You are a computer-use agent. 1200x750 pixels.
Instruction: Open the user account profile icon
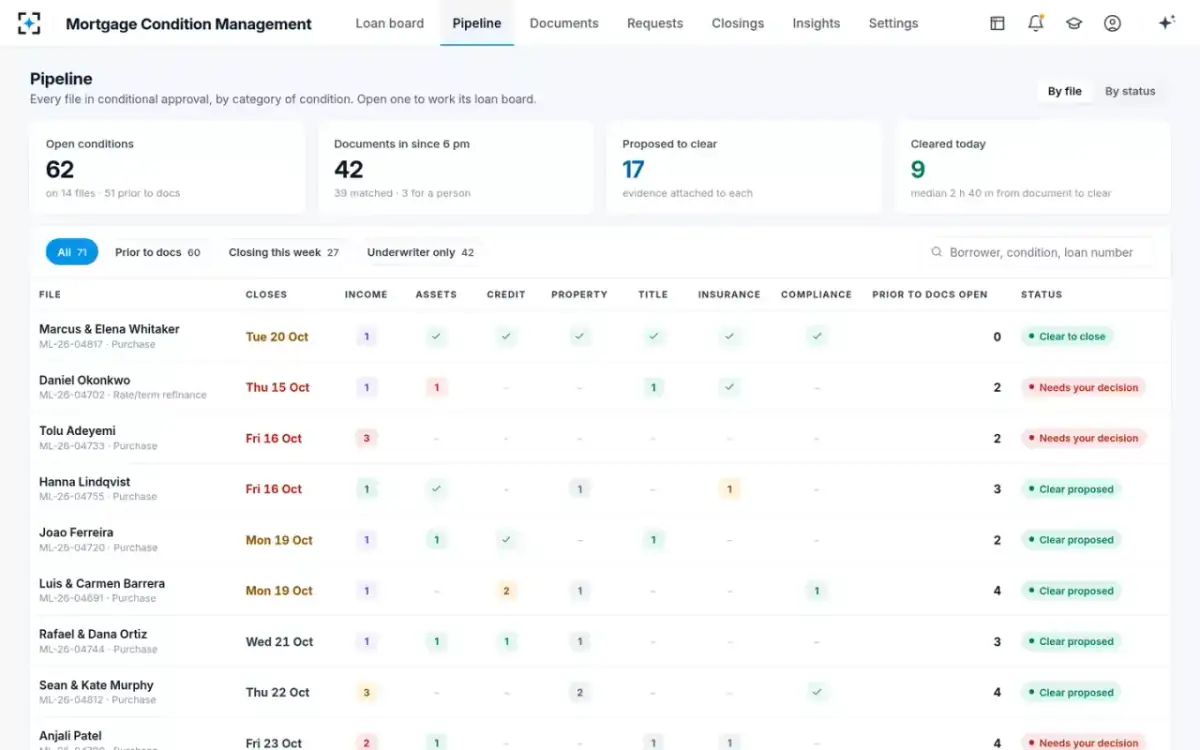click(x=1112, y=23)
